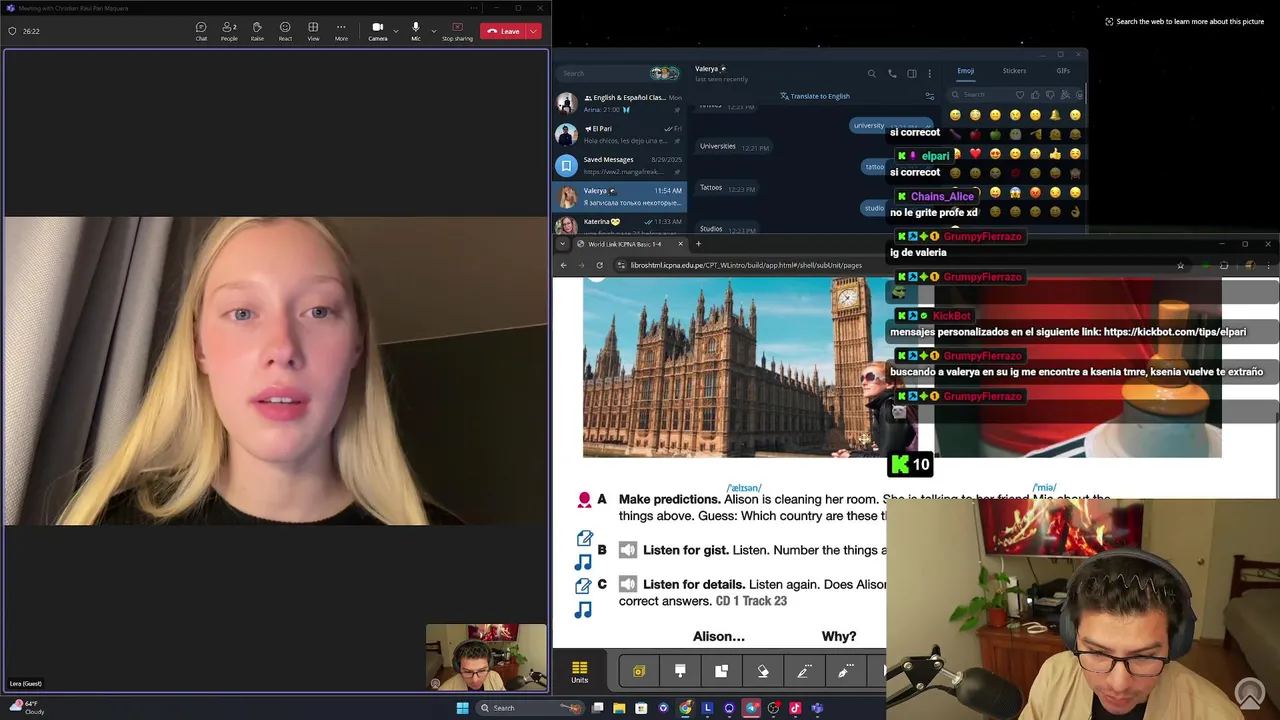Screen dimensions: 1280x720
Task: Switch to the GIFs tab
Action: tap(1063, 71)
